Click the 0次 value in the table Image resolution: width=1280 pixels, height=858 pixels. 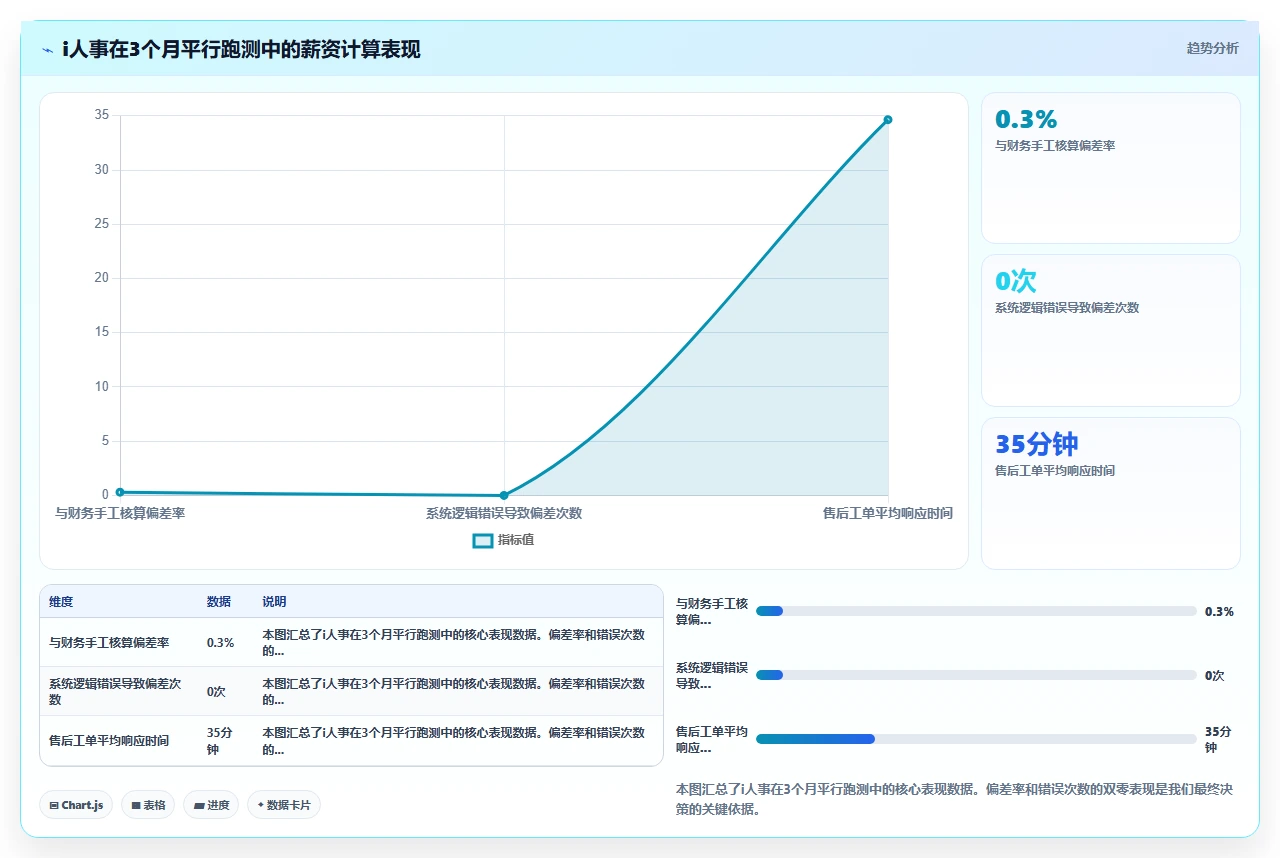tap(216, 692)
